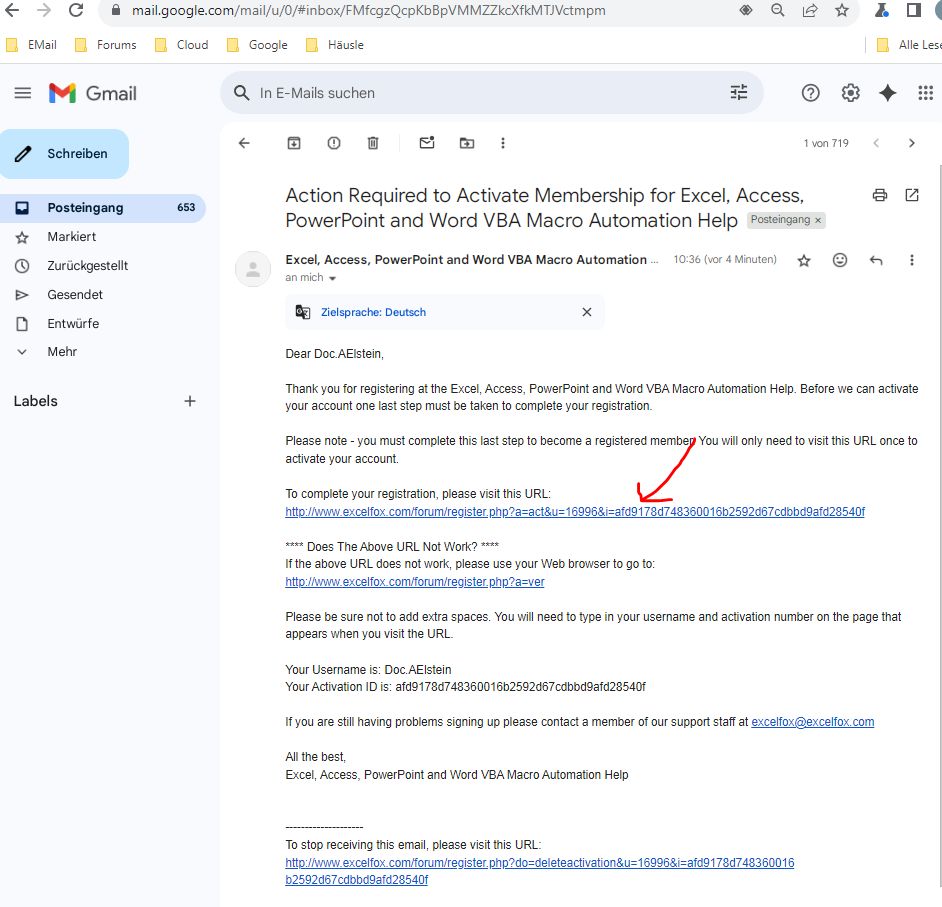The height and width of the screenshot is (907, 942).
Task: Open email in a new window
Action: tap(911, 195)
